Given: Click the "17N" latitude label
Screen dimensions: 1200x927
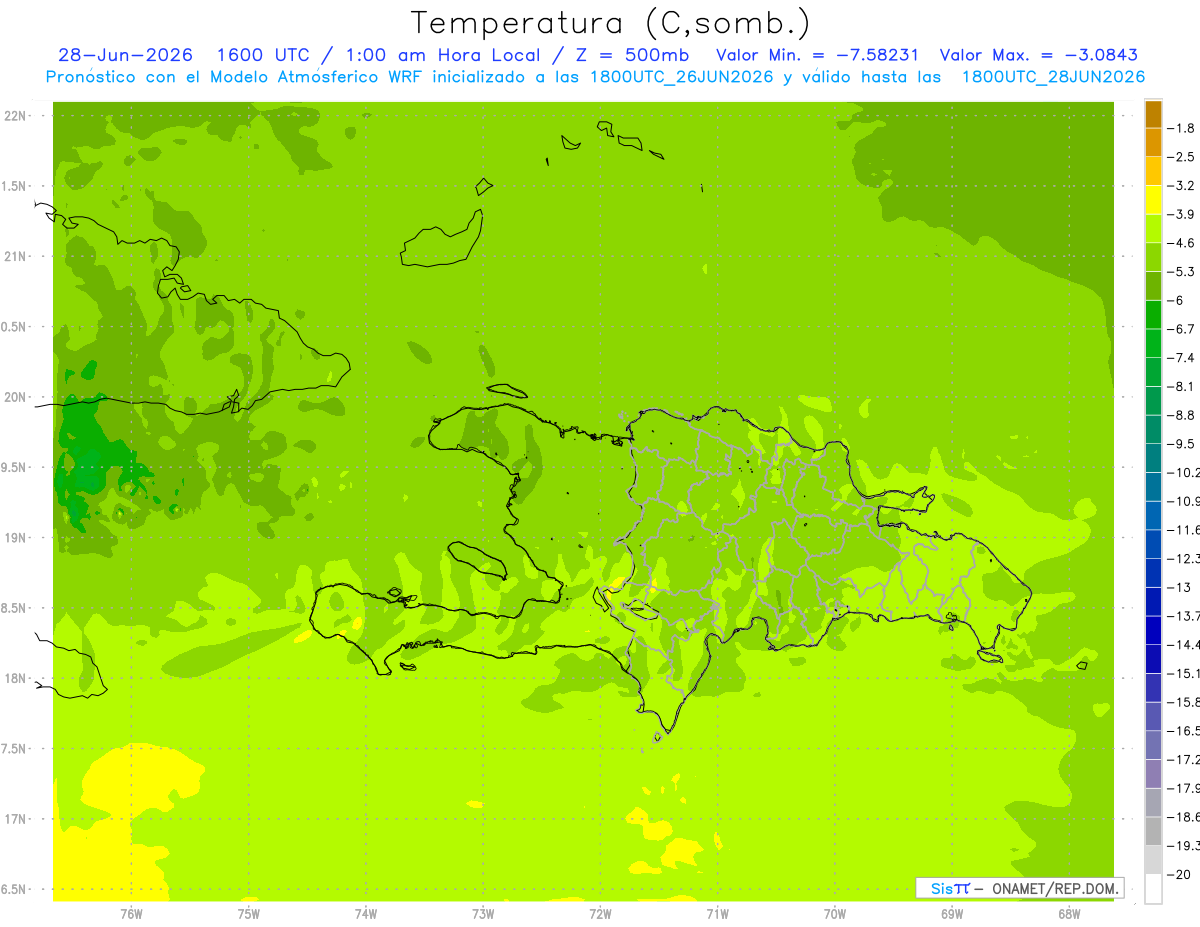Looking at the screenshot, I should point(16,819).
